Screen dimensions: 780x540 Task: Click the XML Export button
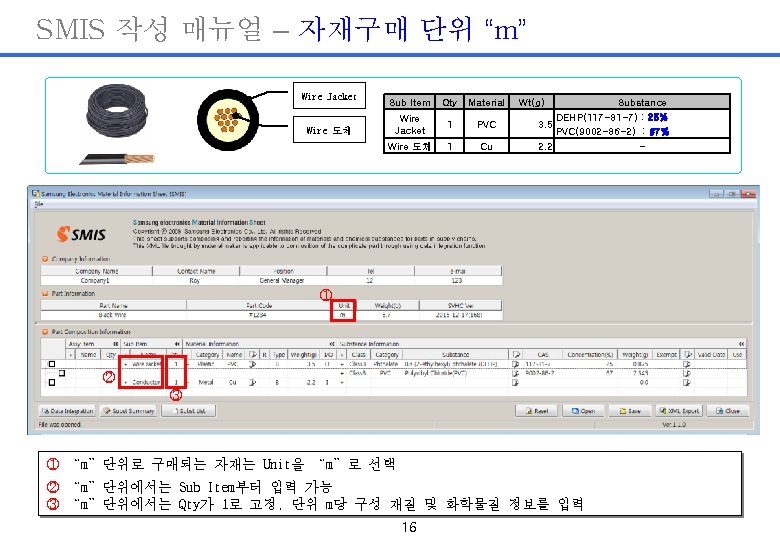(x=679, y=411)
